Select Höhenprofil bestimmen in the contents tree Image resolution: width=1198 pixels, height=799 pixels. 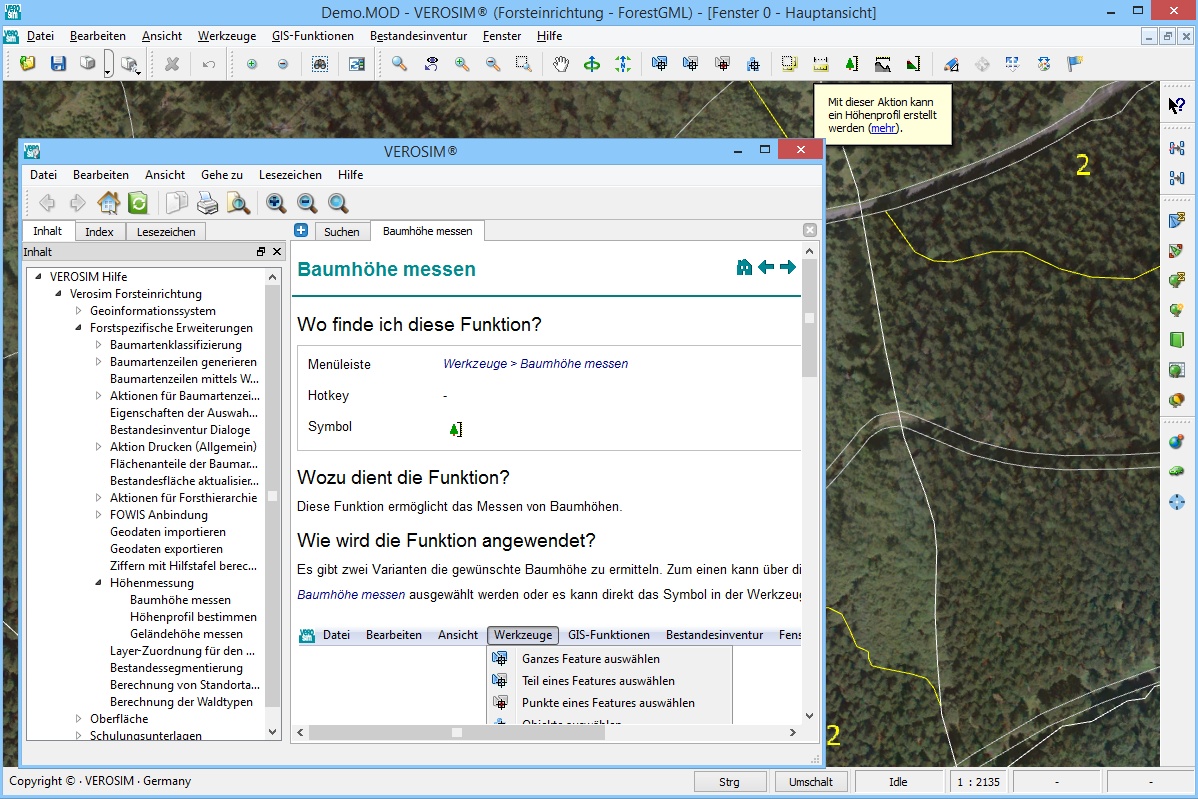point(193,616)
